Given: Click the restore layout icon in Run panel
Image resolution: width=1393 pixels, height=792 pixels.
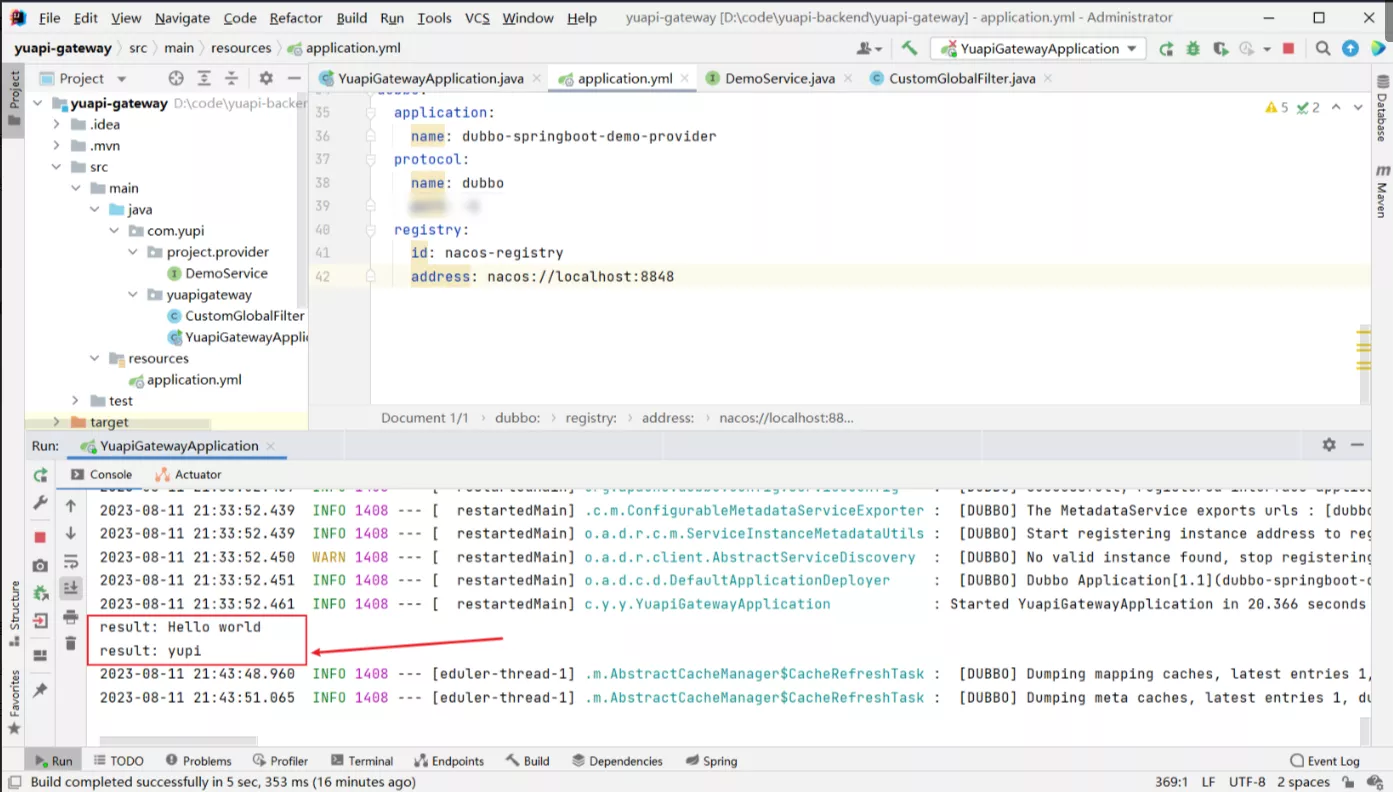Looking at the screenshot, I should (x=40, y=656).
